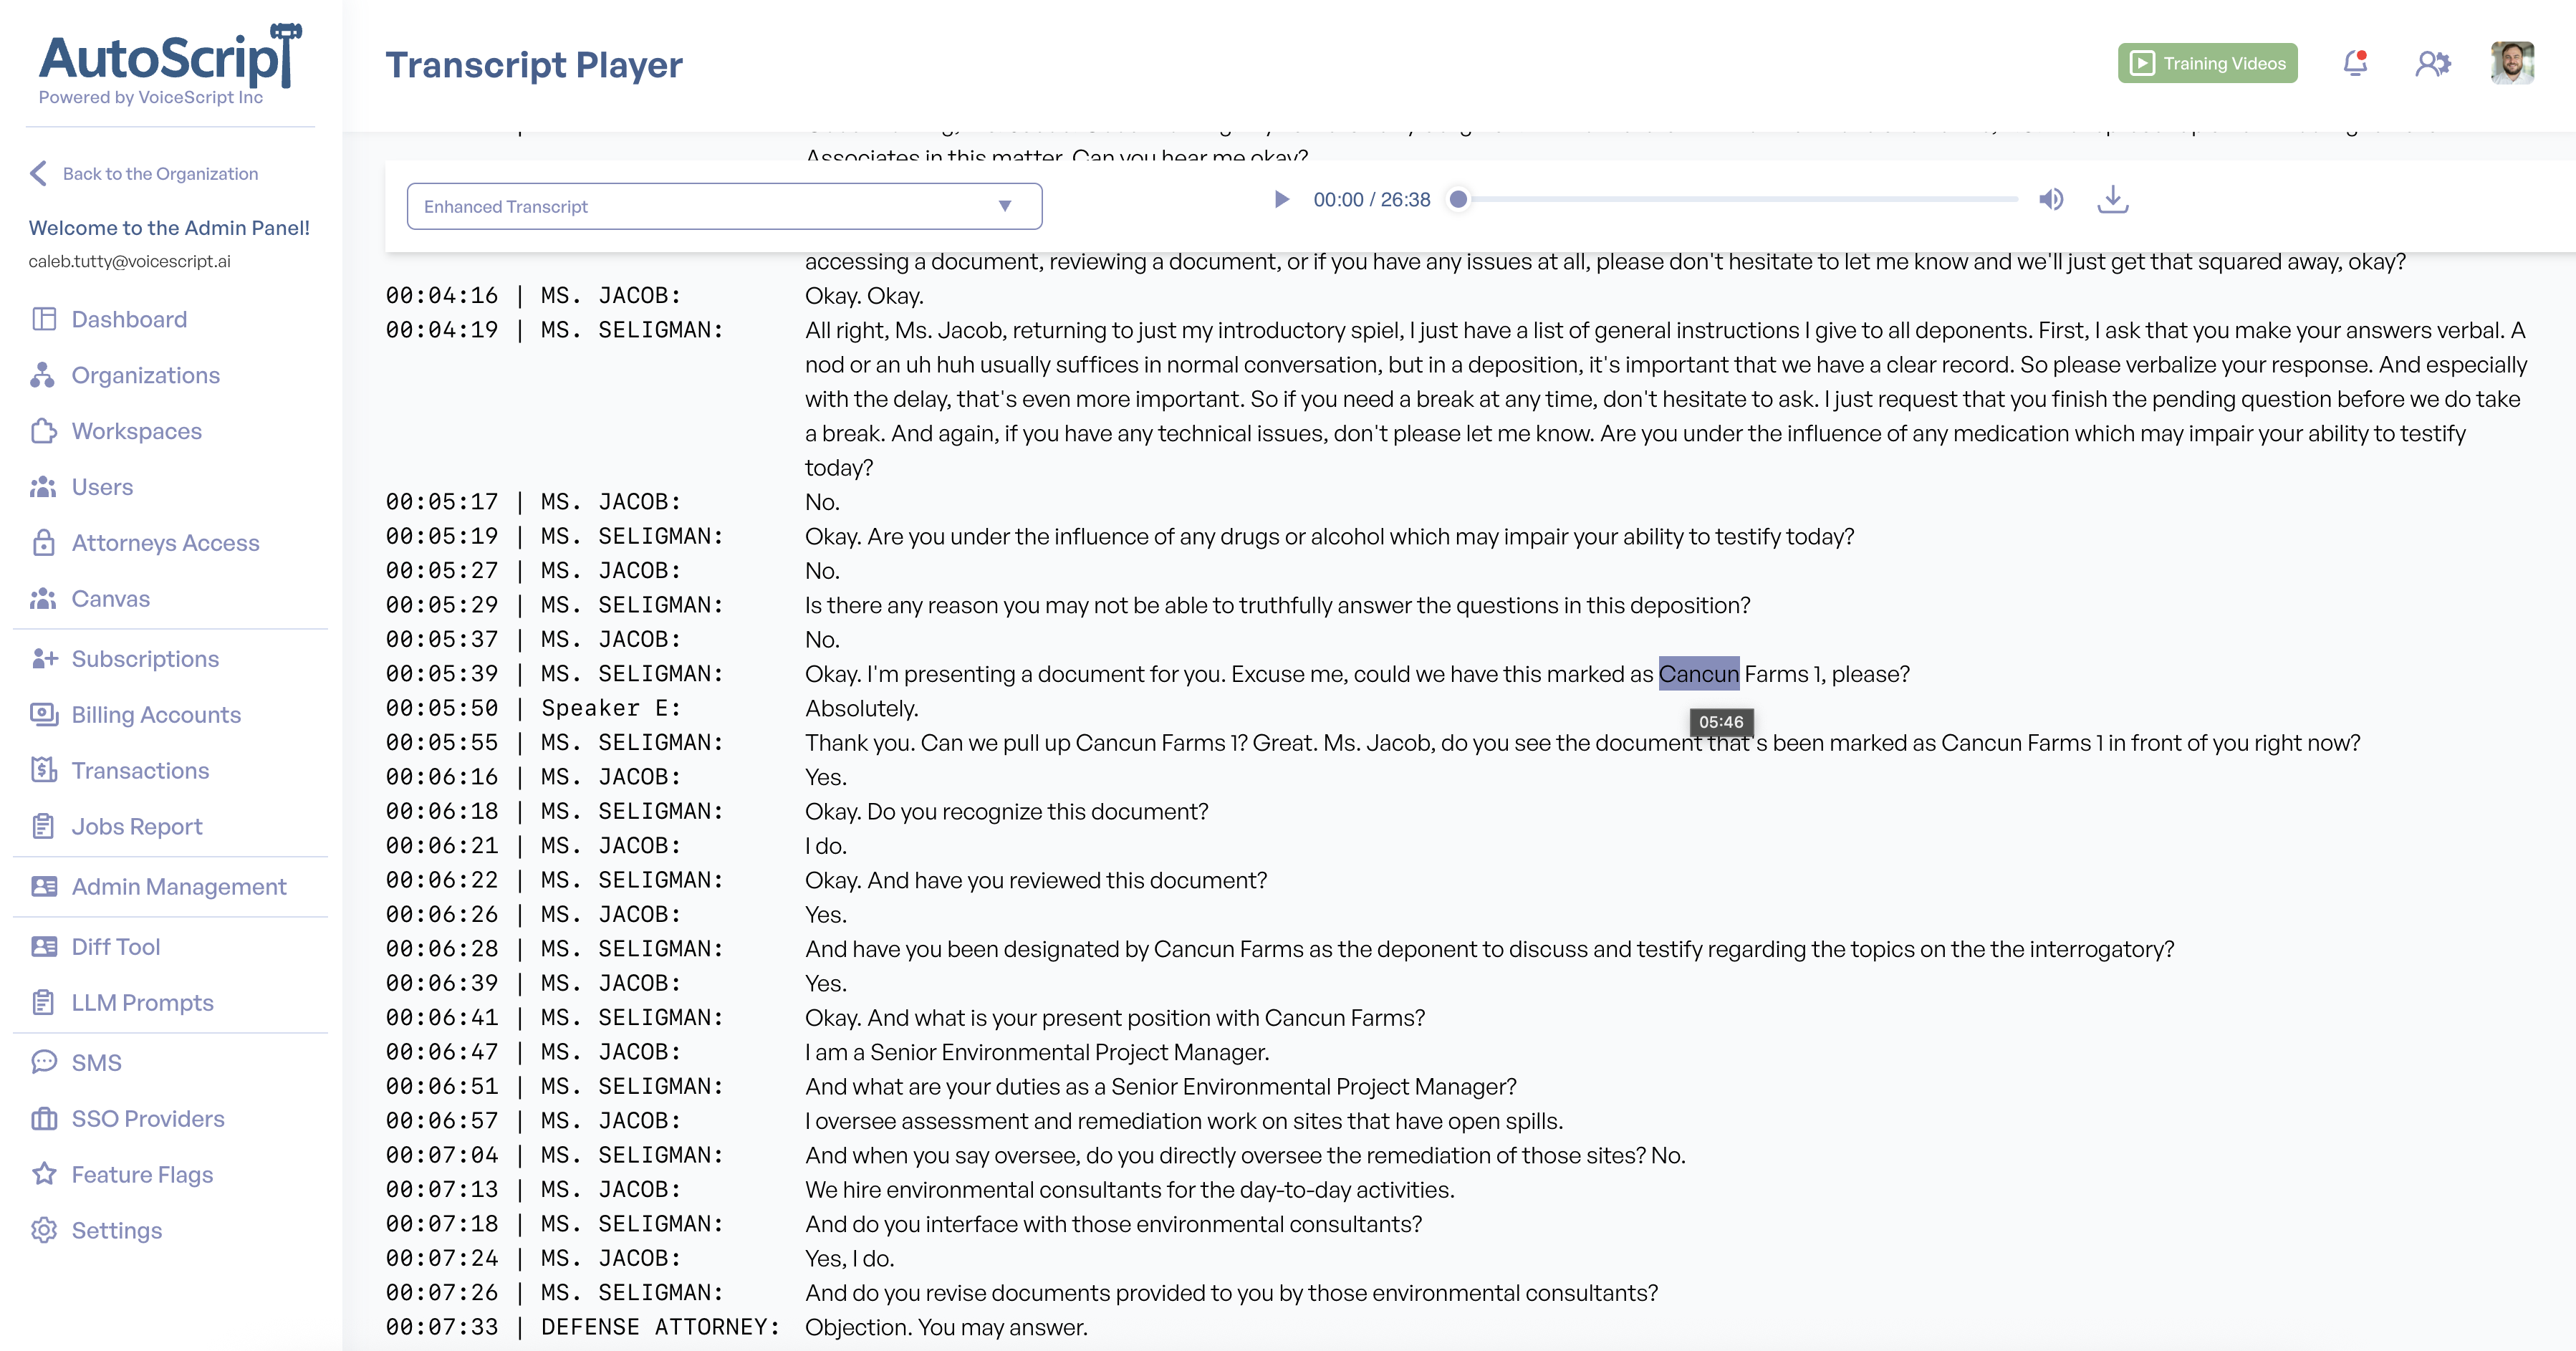Click highlighted word Cancun in transcript

[x=1699, y=674]
